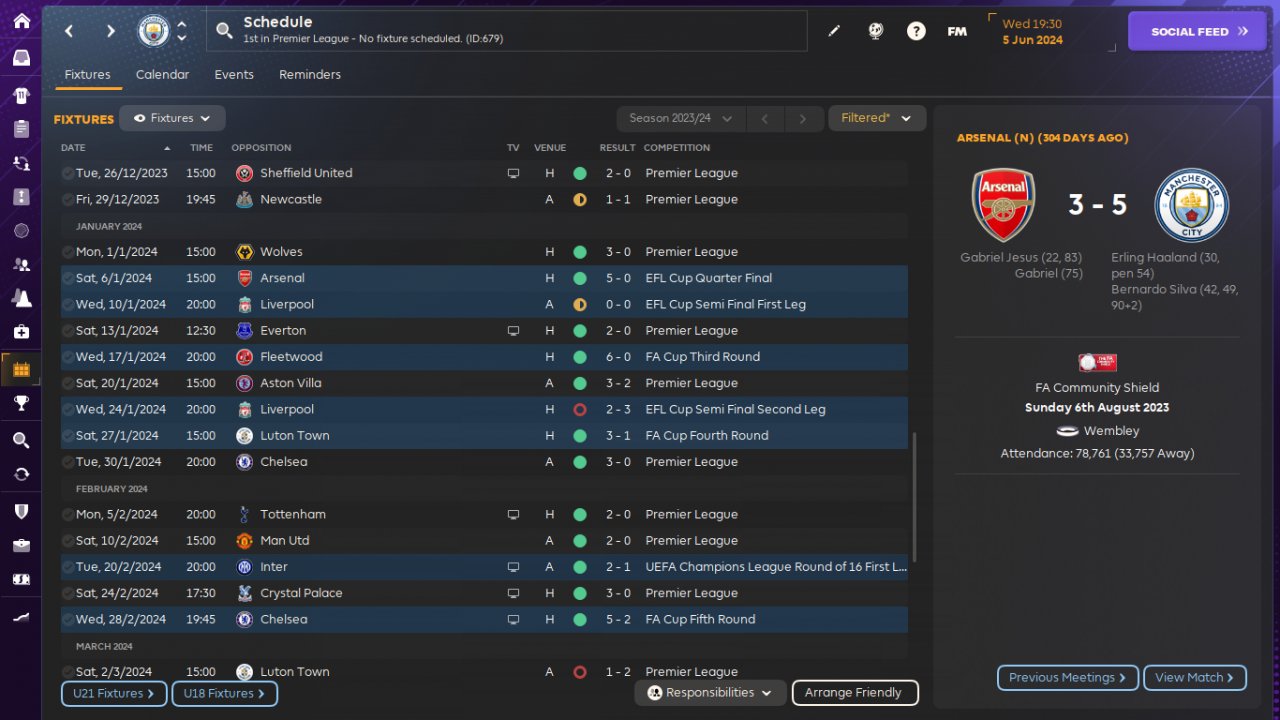The image size is (1280, 720).
Task: Open the Home icon in sidebar
Action: tap(21, 21)
